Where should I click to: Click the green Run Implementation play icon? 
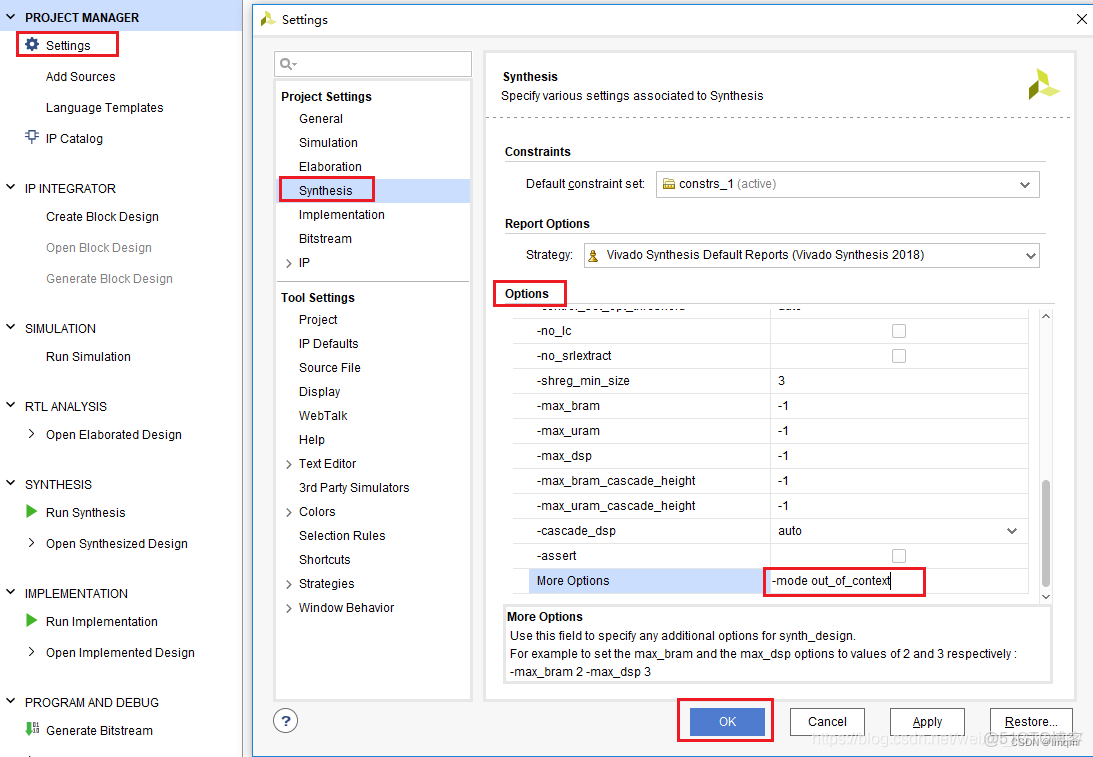coord(31,620)
